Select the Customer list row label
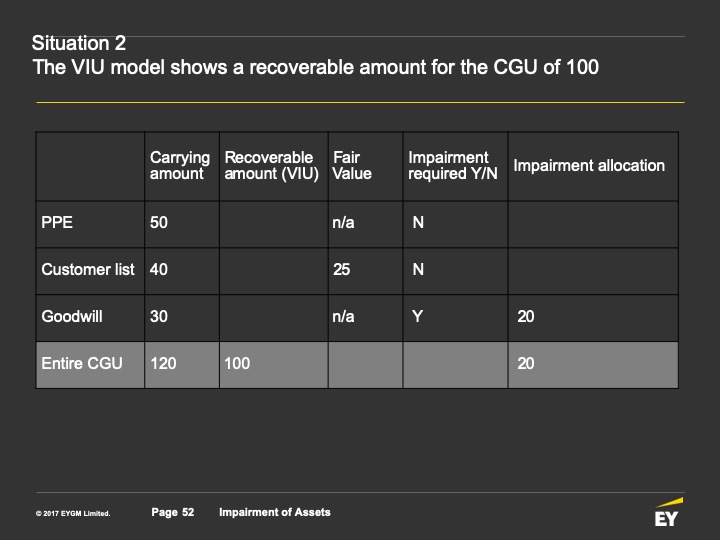This screenshot has height=540, width=720. coord(88,269)
